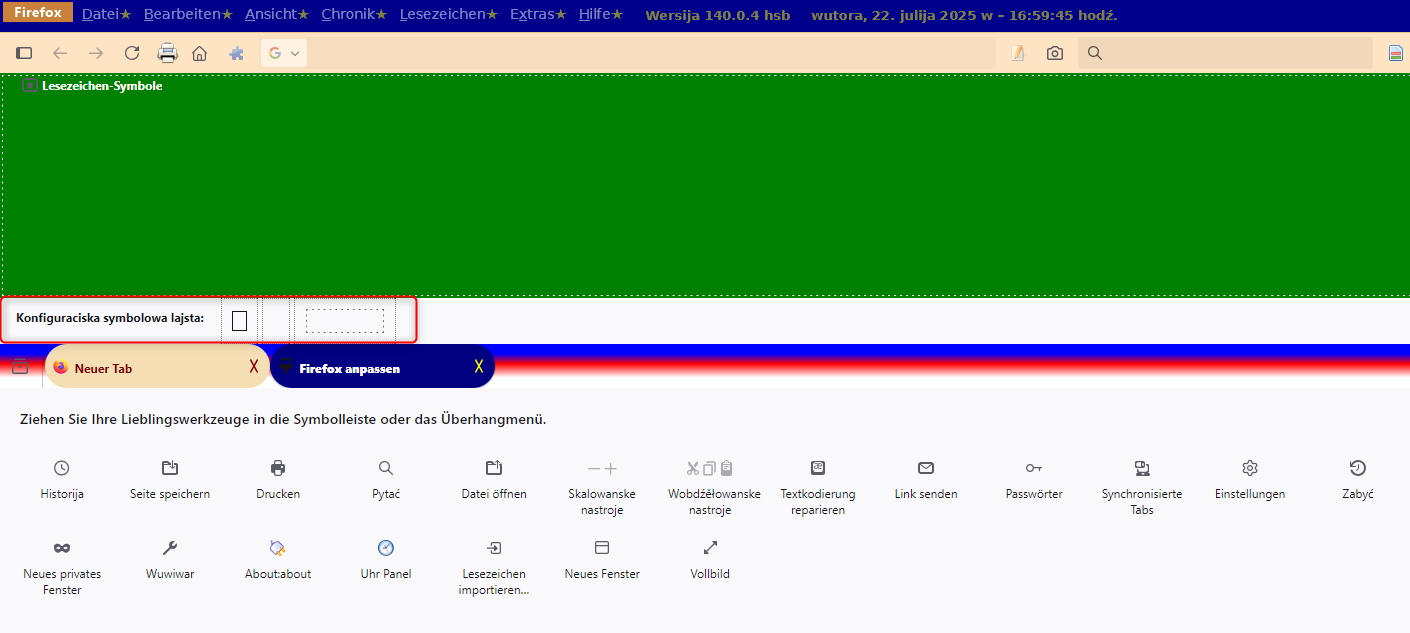Click the small rectangle item in Konfiguraciska lajsta
Image resolution: width=1410 pixels, height=633 pixels.
(239, 320)
